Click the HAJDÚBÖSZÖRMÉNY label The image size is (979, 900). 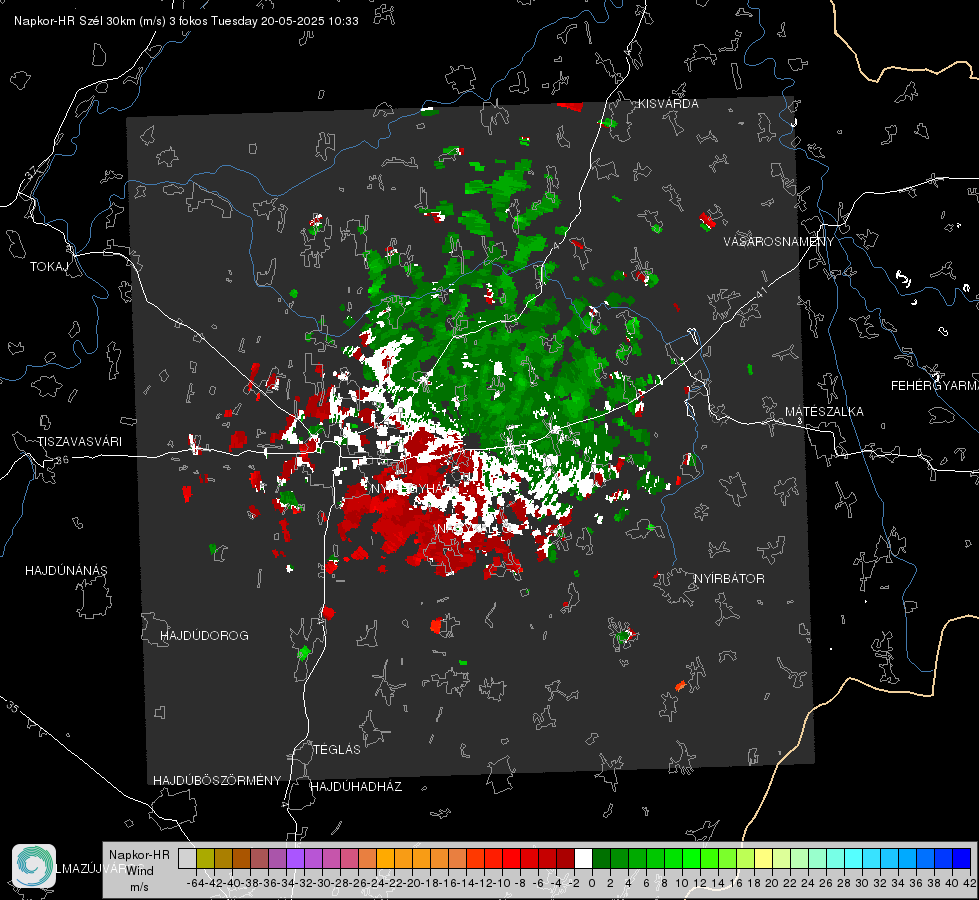coord(217,780)
